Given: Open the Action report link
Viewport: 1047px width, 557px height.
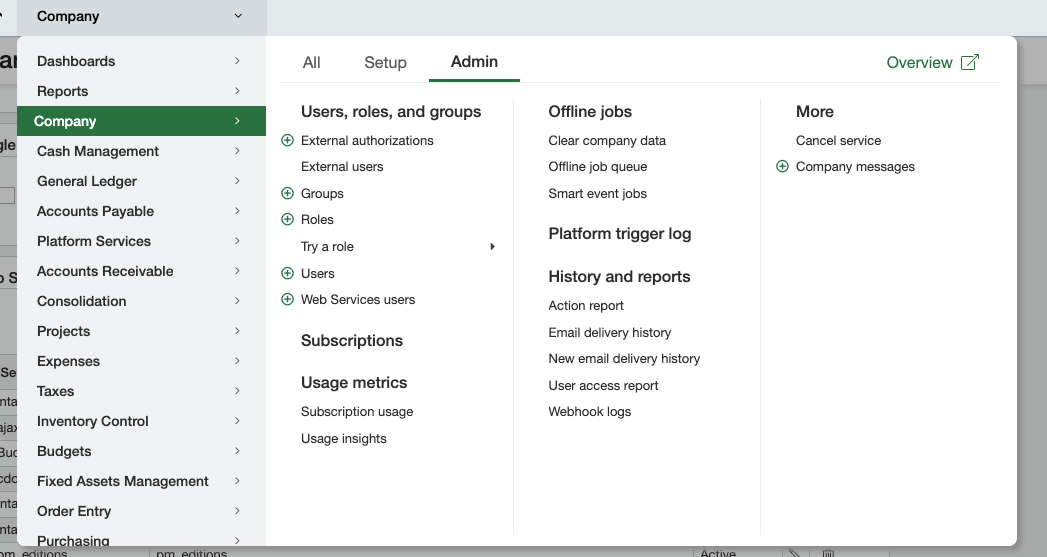Looking at the screenshot, I should 586,305.
